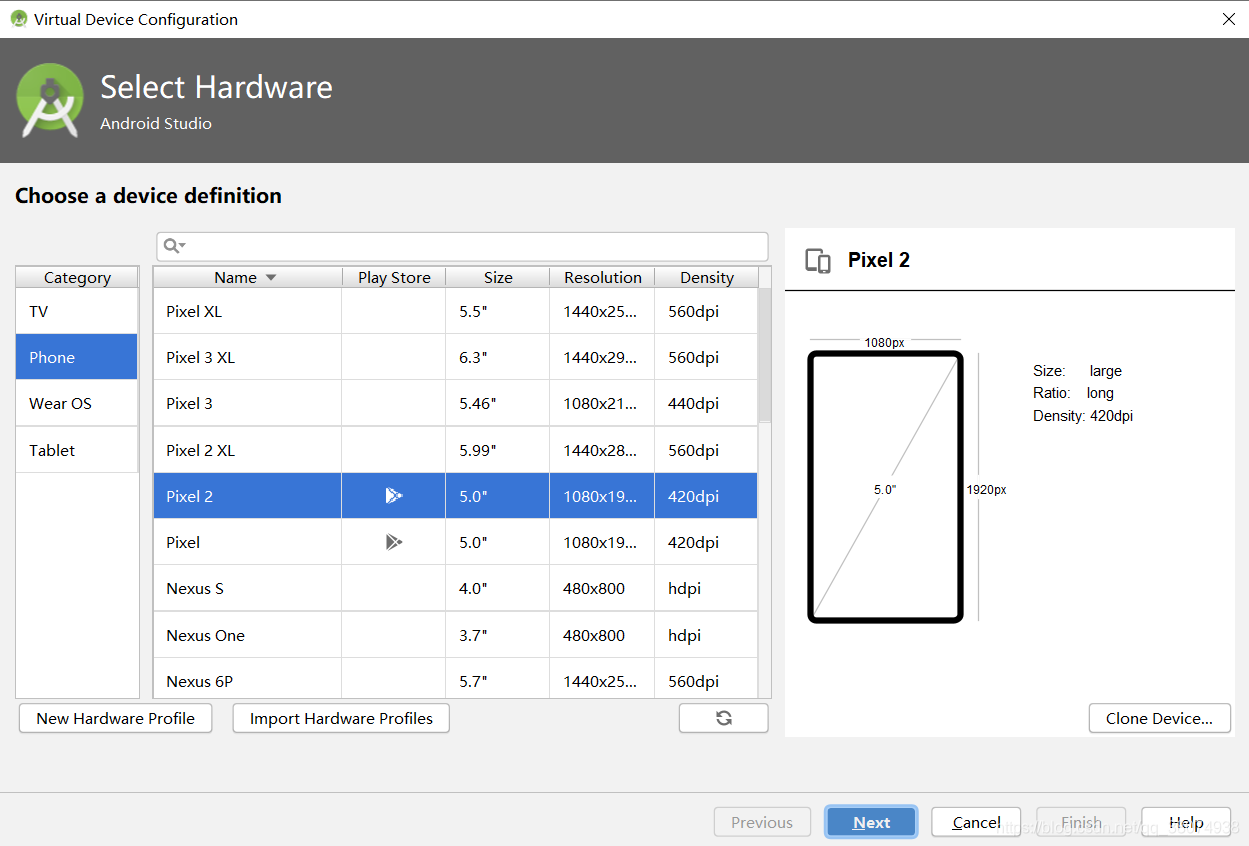Select the Pixel device name
Image resolution: width=1249 pixels, height=846 pixels.
[x=183, y=542]
